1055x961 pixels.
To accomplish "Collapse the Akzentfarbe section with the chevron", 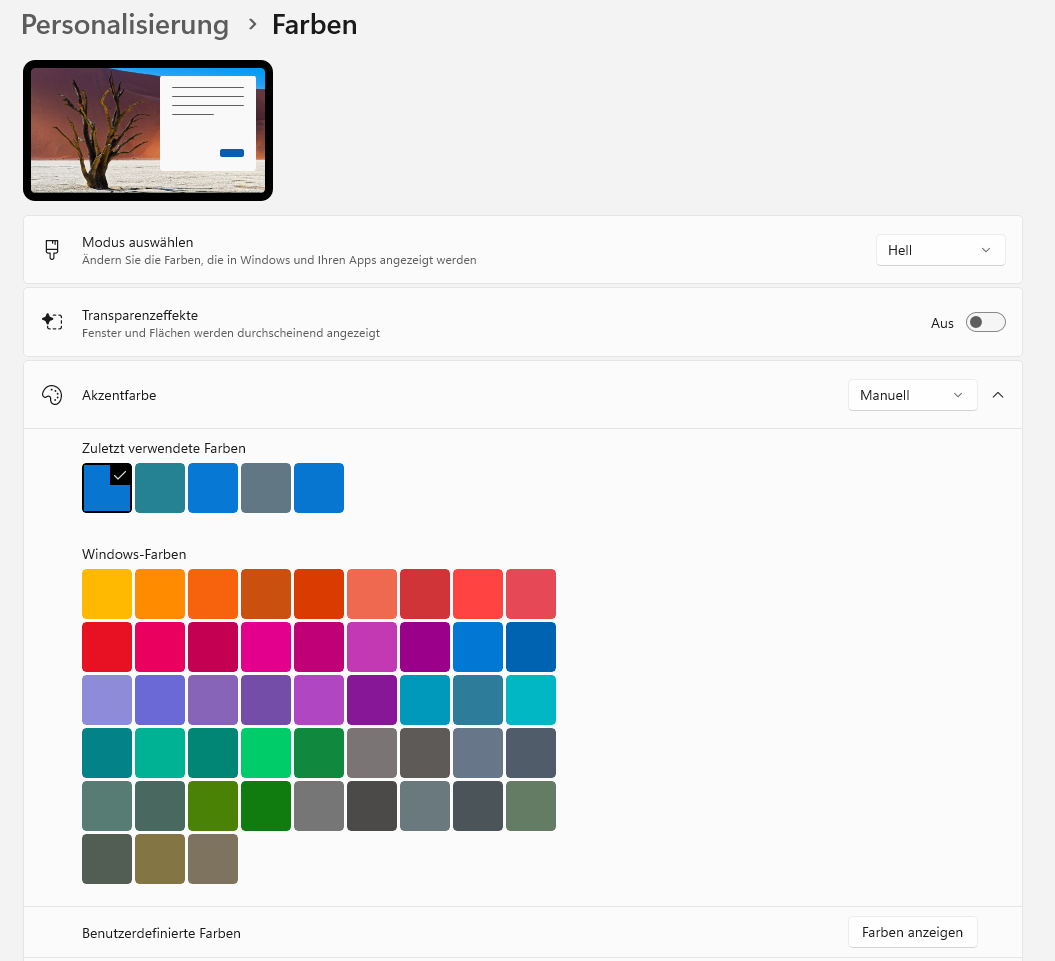I will coord(998,395).
